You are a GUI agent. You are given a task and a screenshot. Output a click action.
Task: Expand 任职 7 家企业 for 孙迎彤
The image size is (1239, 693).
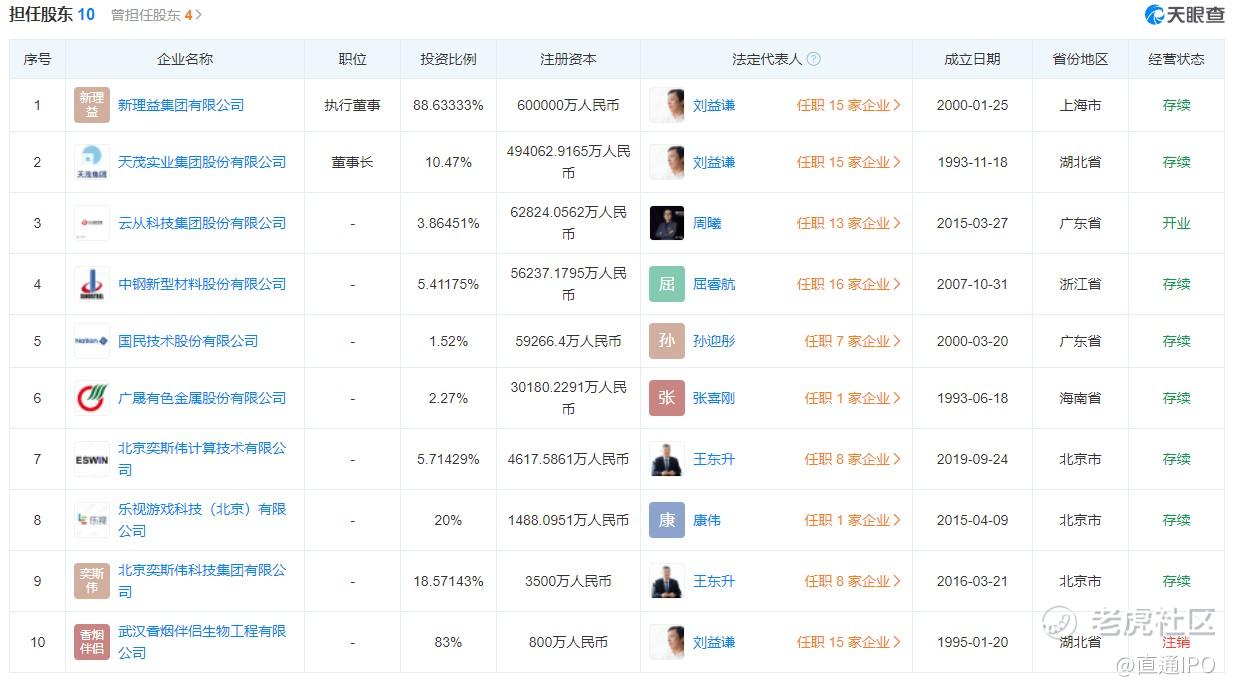[x=853, y=341]
